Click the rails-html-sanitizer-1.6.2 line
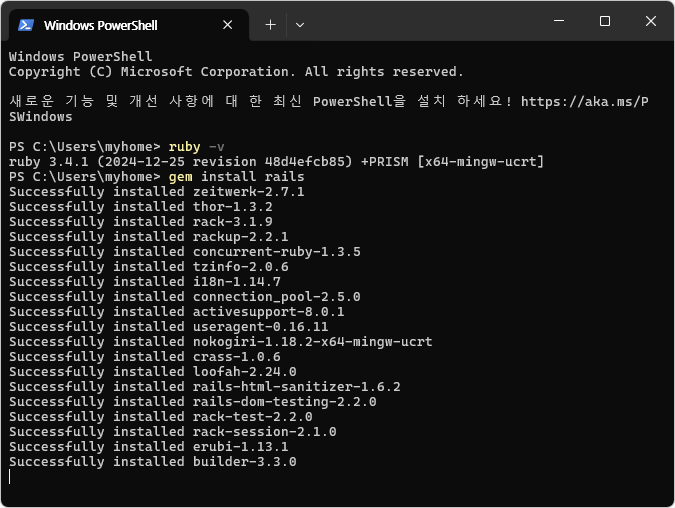Viewport: 675px width, 508px height. [x=204, y=387]
